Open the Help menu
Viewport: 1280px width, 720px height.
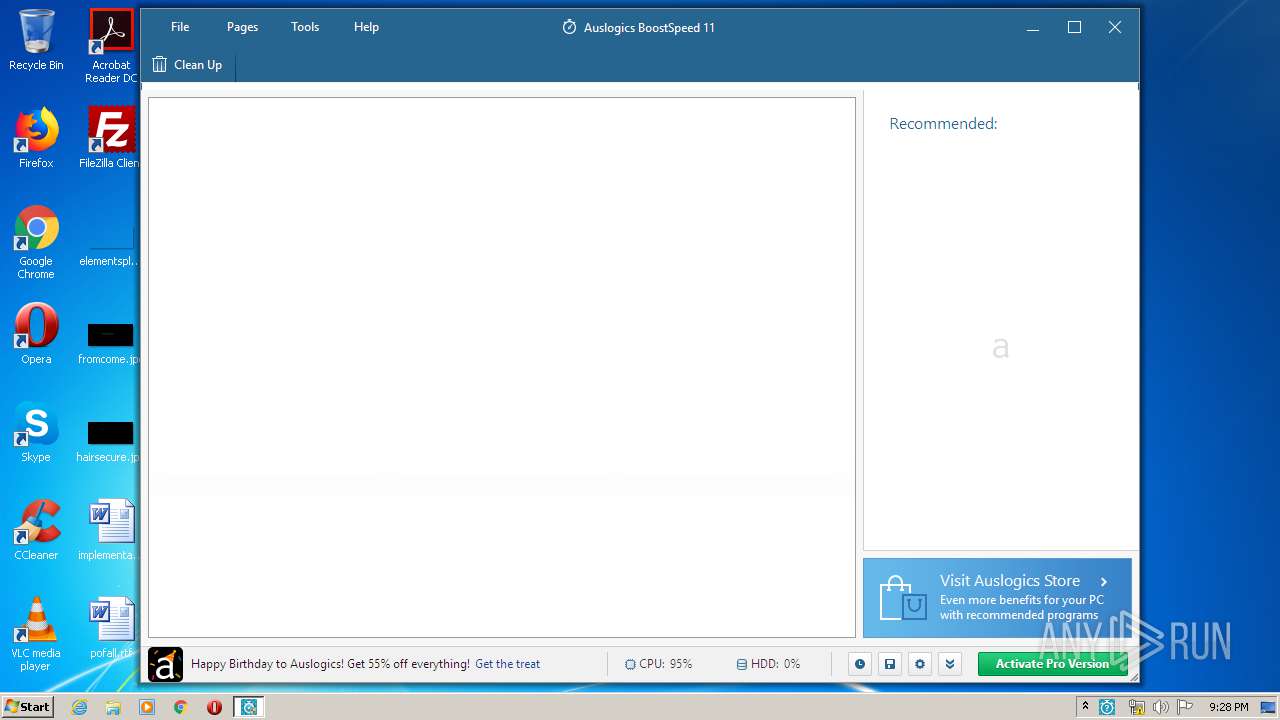click(366, 27)
